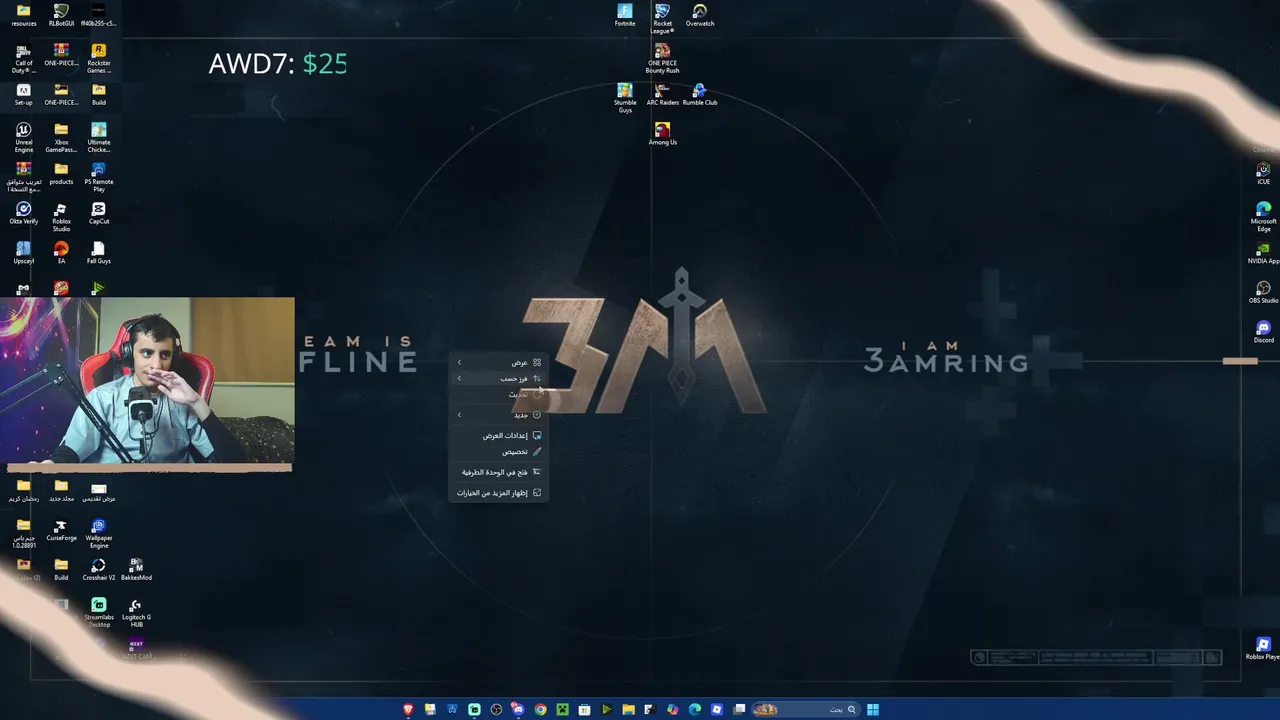Select the Streamlabs Desktop shortcut
Viewport: 1280px width, 720px height.
(x=99, y=613)
